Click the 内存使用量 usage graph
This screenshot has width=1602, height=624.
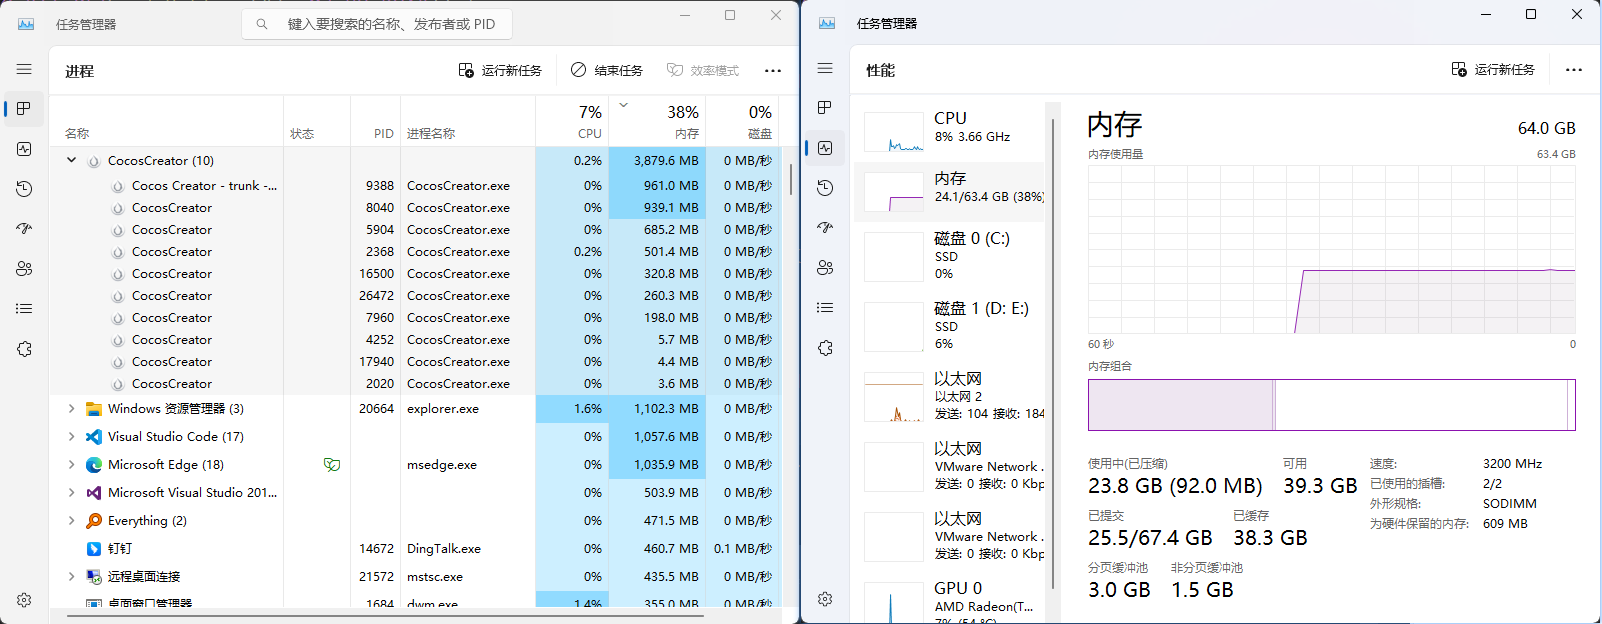[1331, 250]
